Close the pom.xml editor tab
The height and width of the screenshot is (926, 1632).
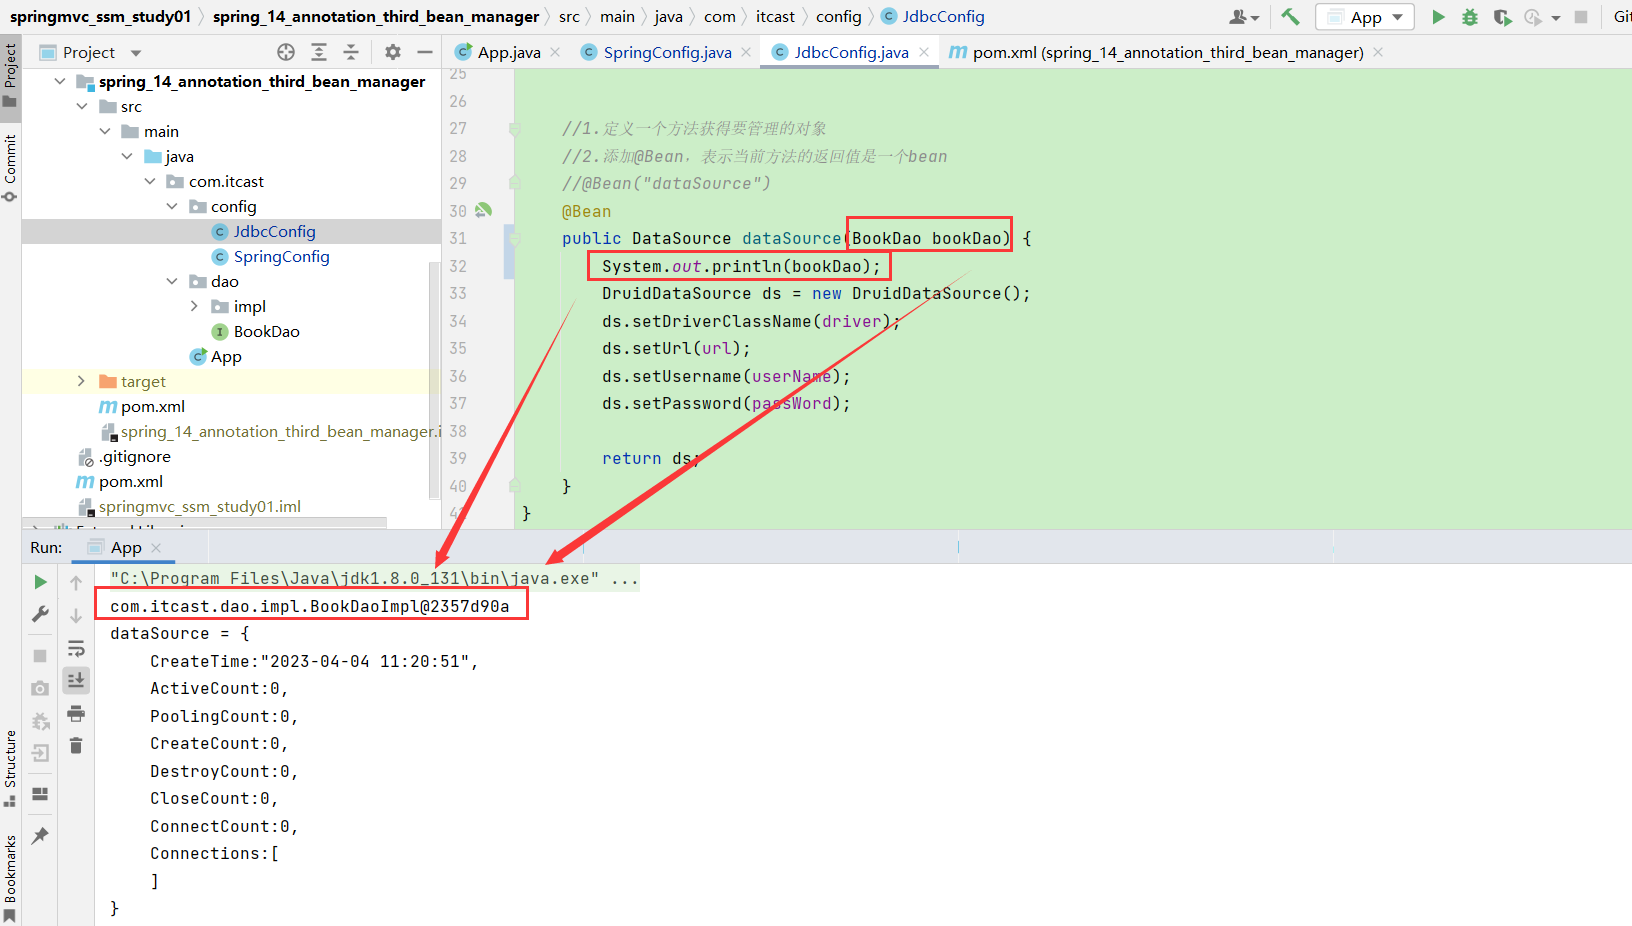[x=1378, y=52]
